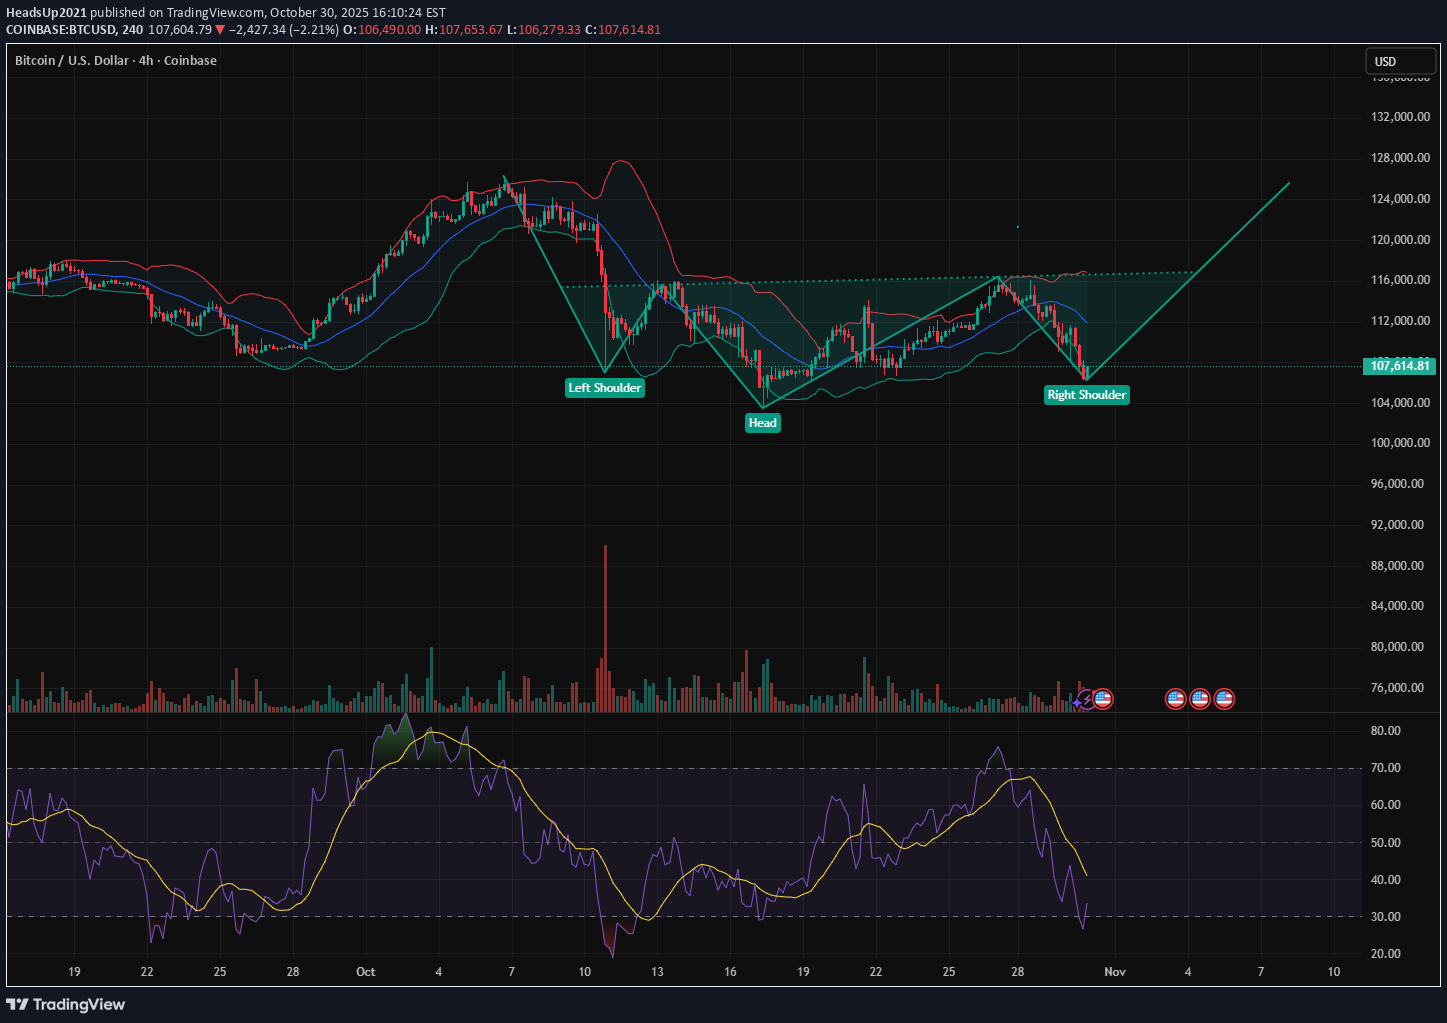Click the Head pattern label

coord(762,422)
